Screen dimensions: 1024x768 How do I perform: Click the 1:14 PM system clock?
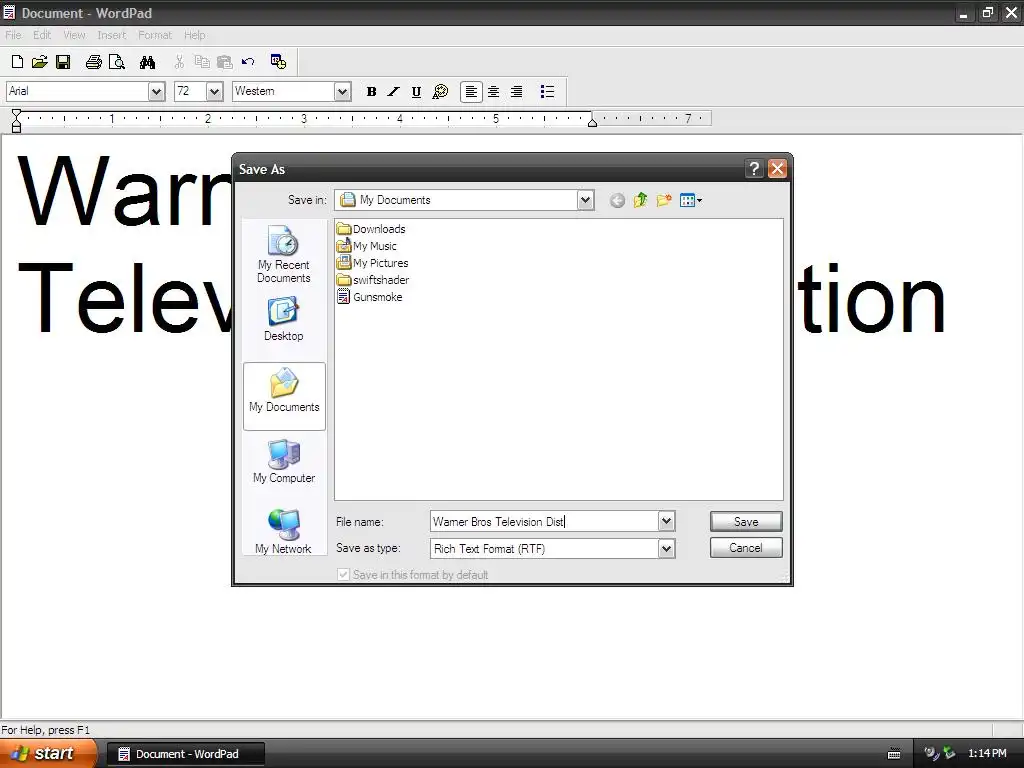(x=987, y=754)
